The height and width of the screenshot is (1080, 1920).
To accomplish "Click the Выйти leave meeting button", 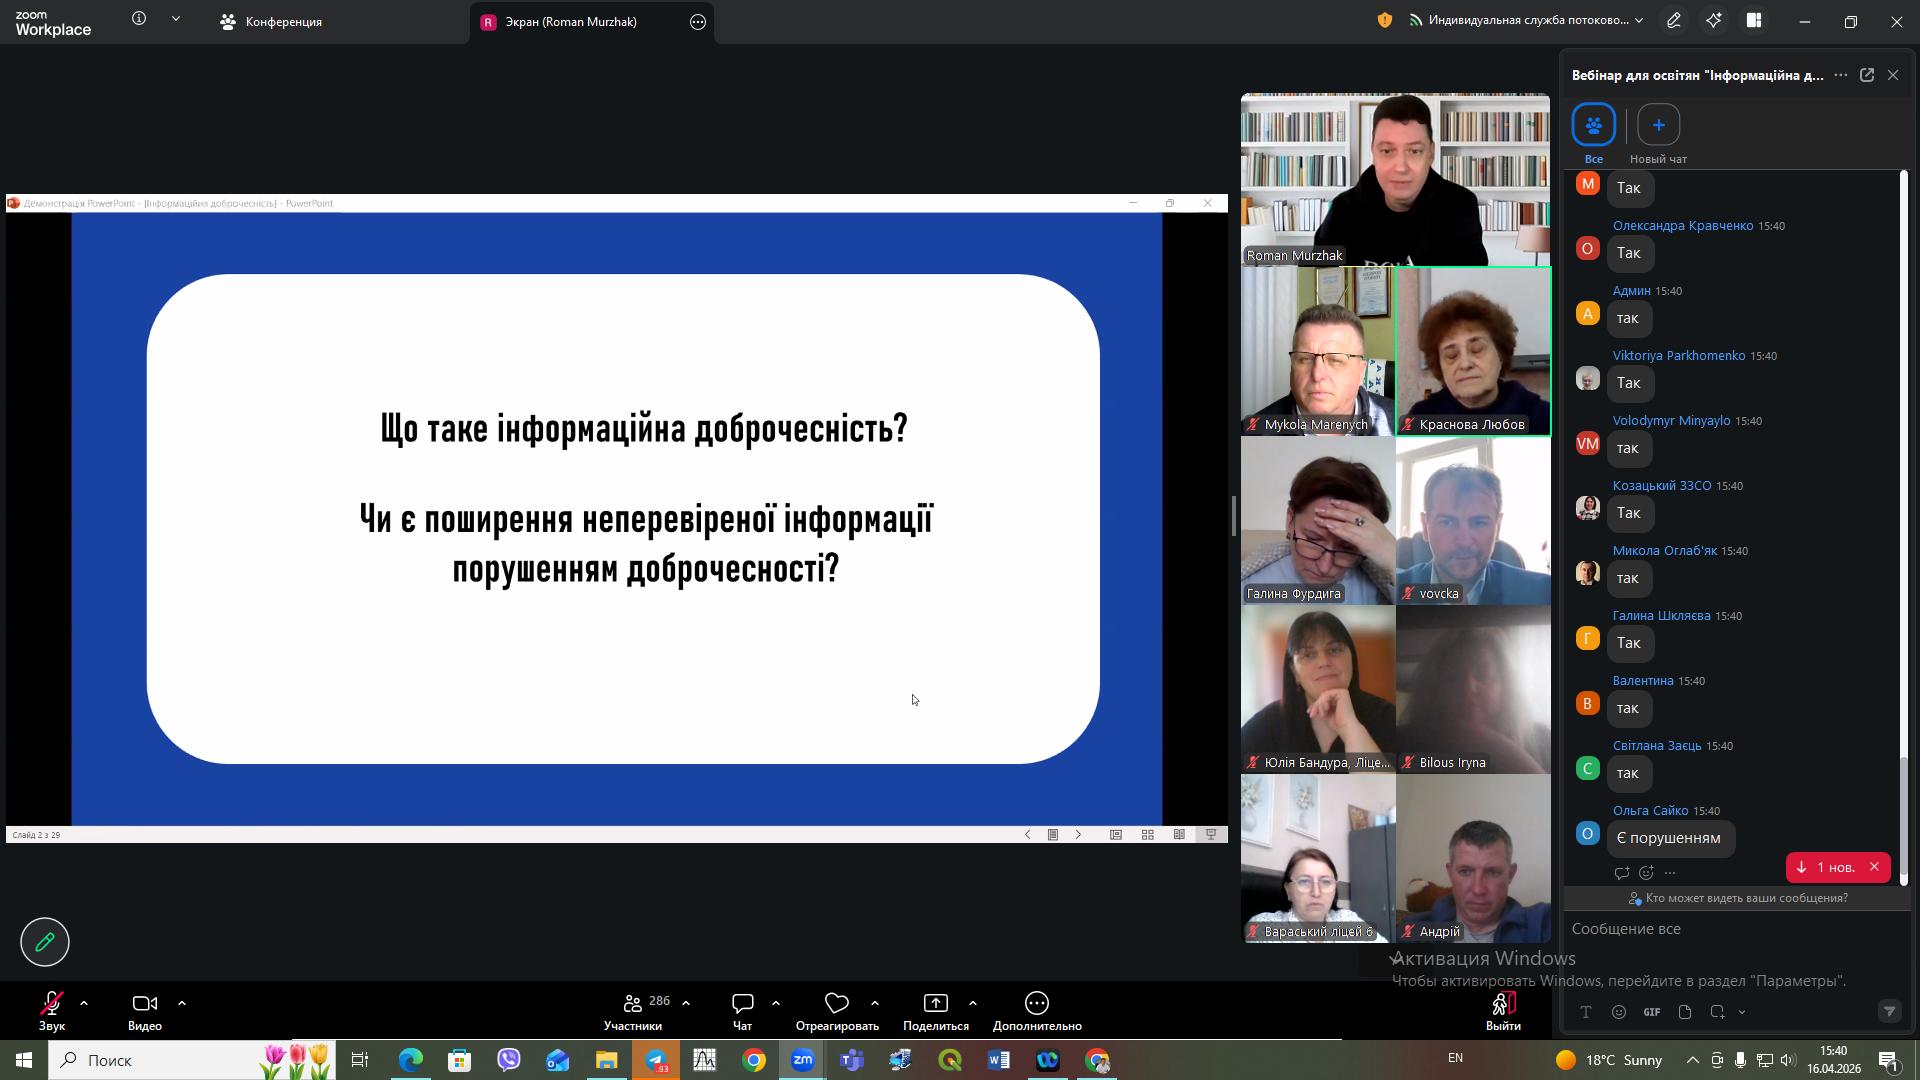I will [1503, 1010].
